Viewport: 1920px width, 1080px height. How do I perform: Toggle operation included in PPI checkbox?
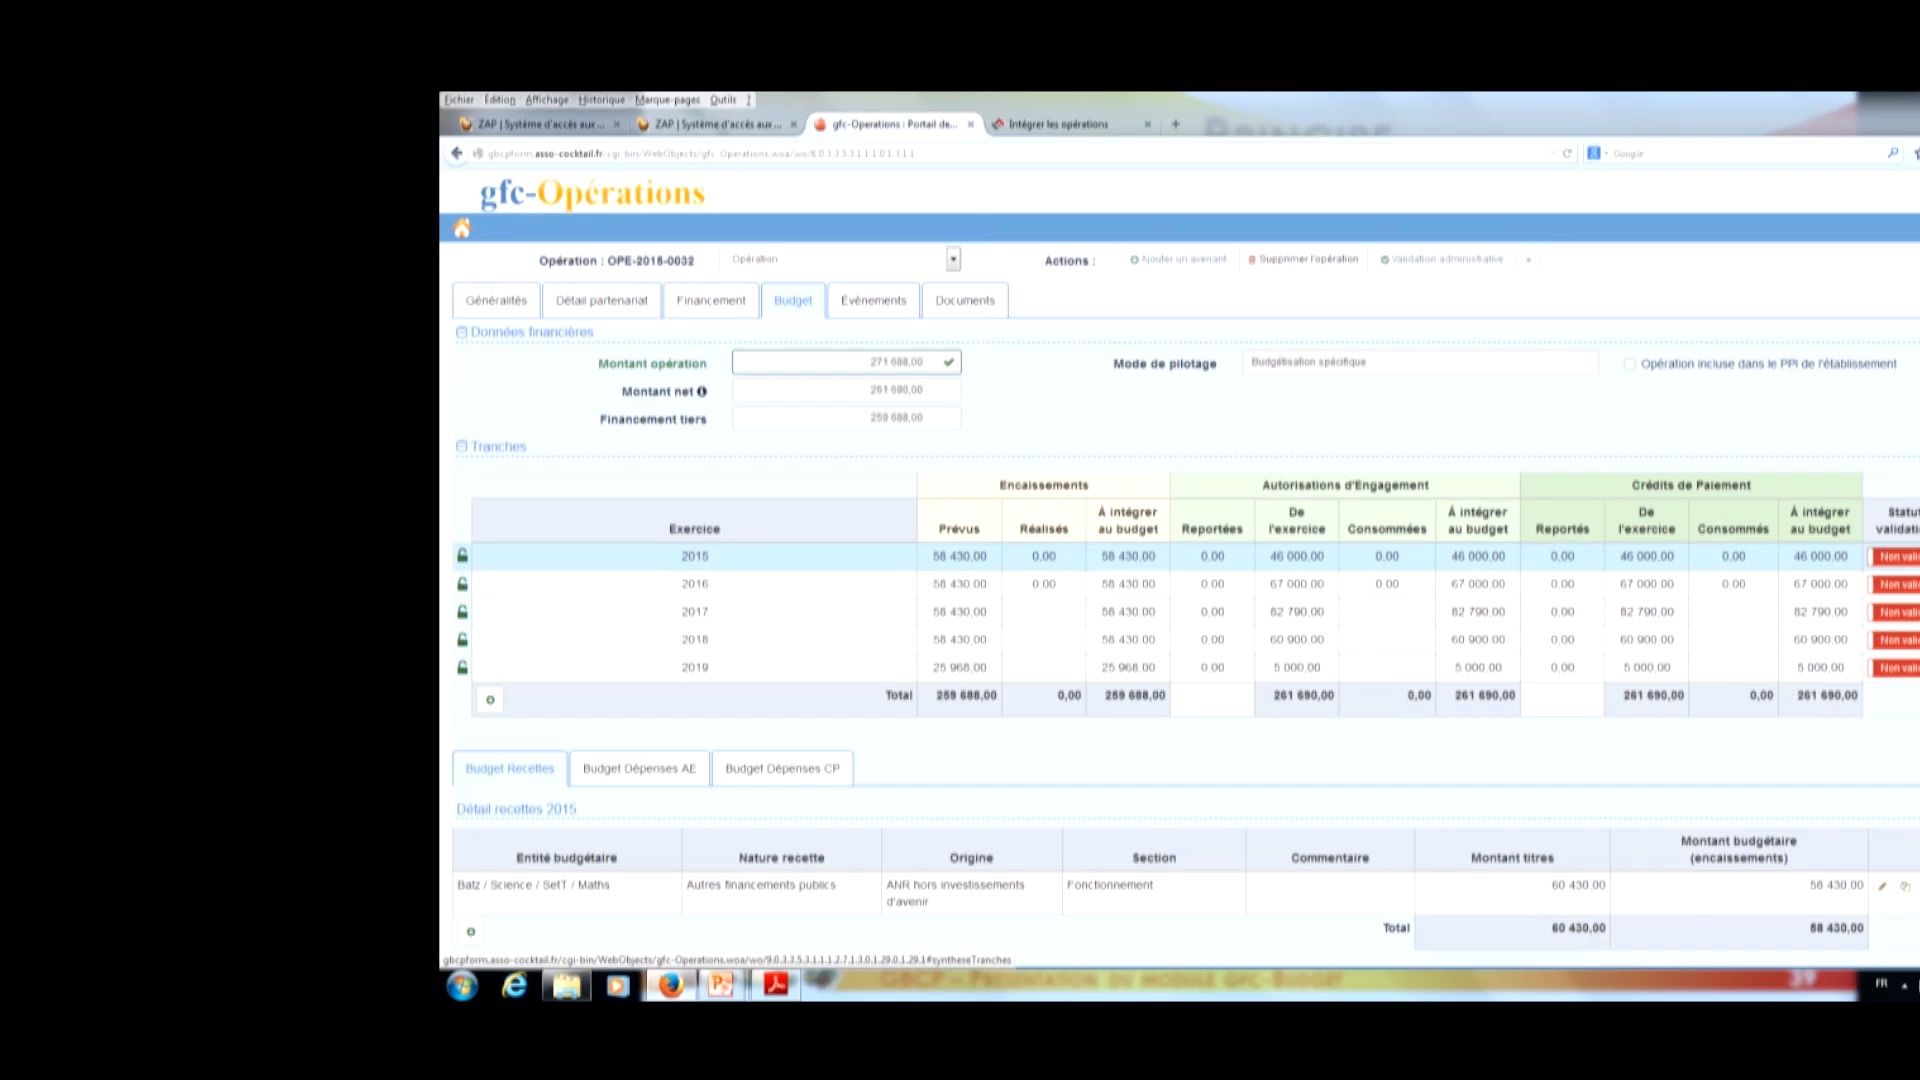click(1629, 364)
